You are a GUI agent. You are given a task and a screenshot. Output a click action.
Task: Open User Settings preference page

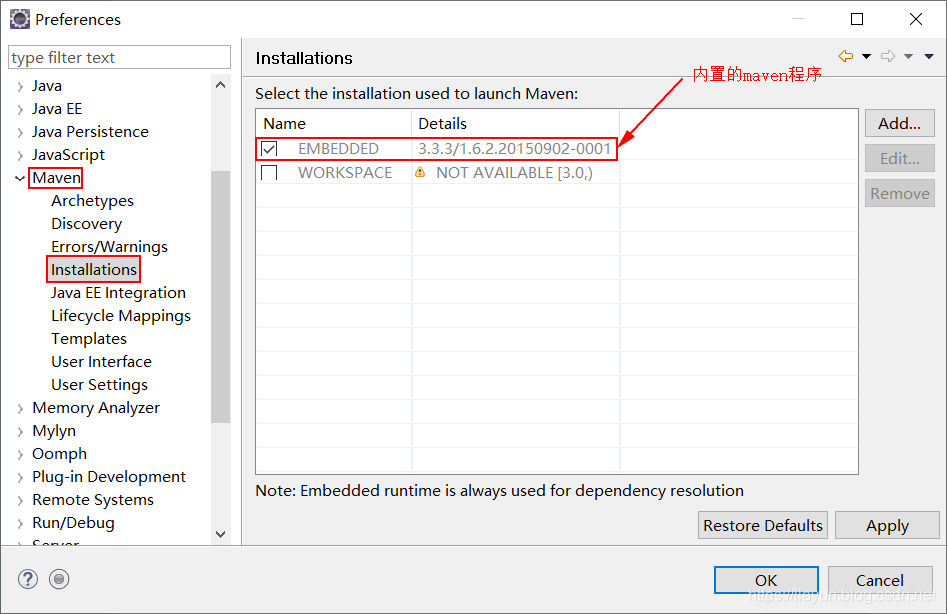tap(100, 385)
